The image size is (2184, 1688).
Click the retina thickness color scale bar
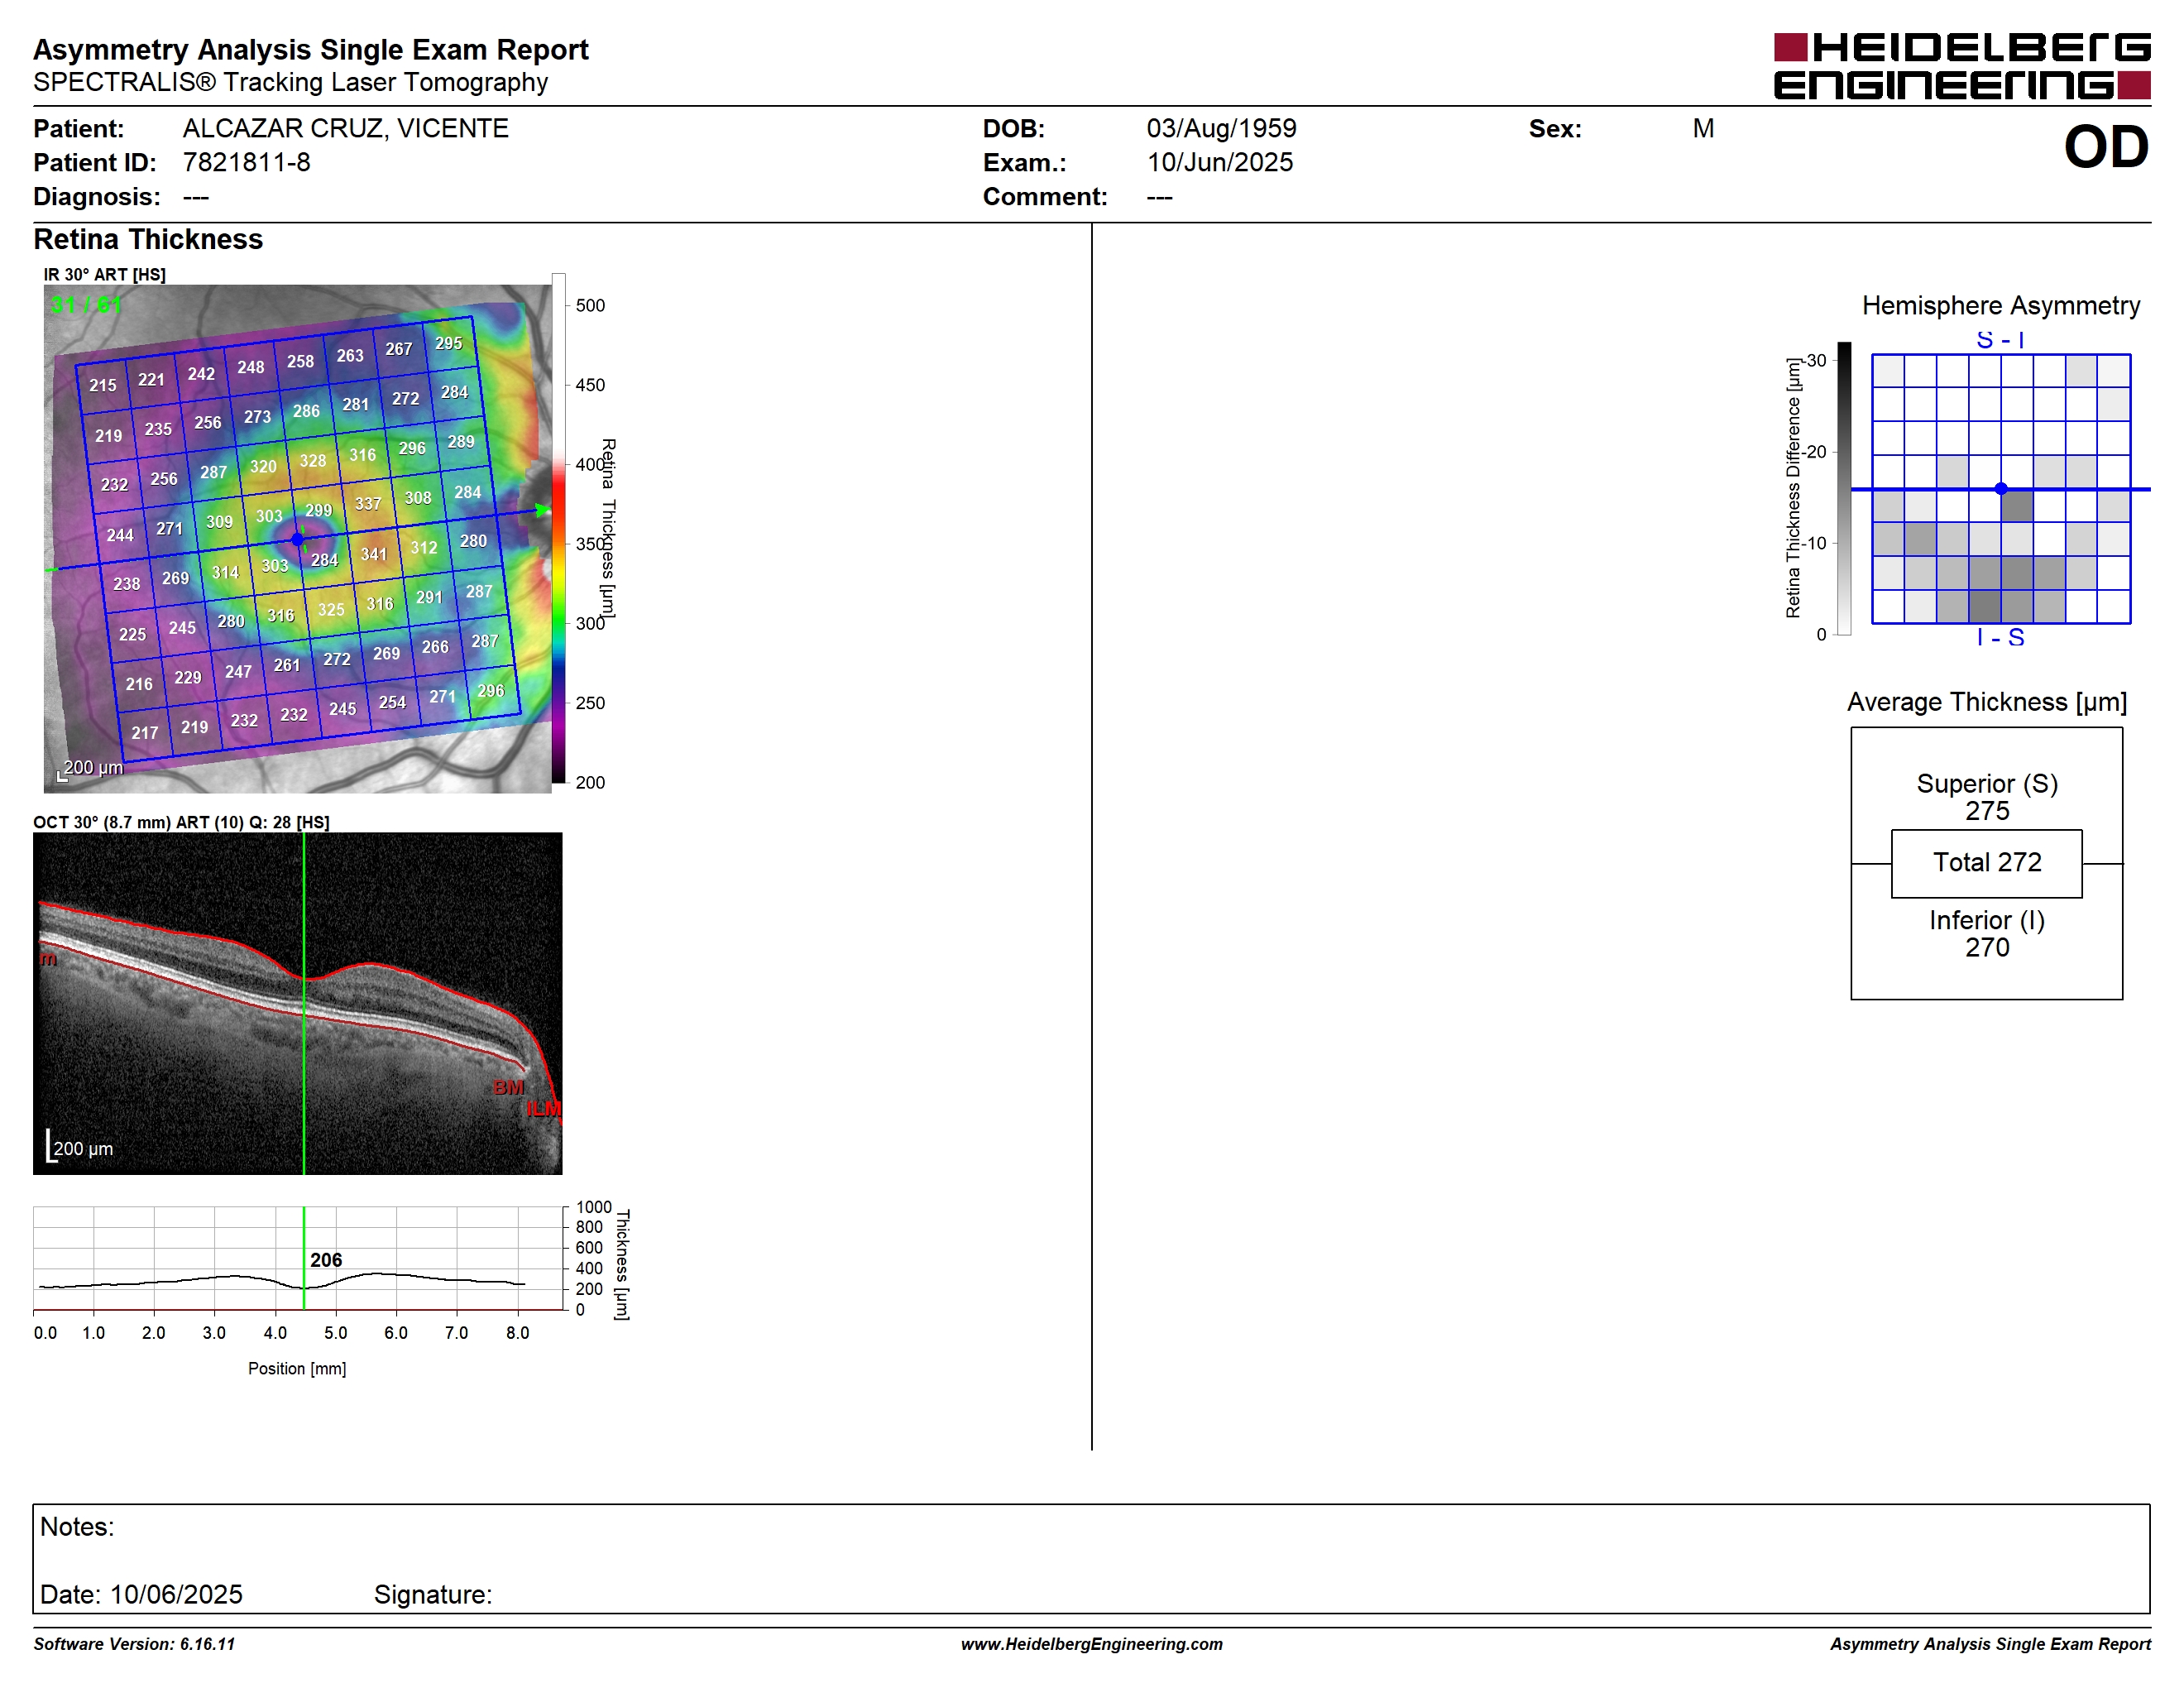click(x=559, y=527)
